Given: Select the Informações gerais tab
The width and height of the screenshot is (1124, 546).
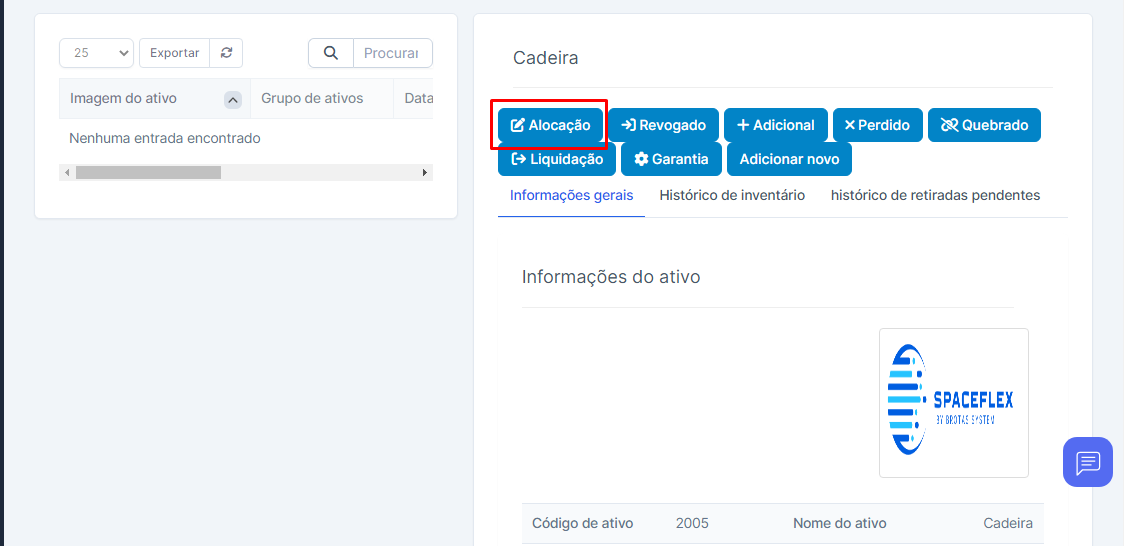Looking at the screenshot, I should coord(571,195).
